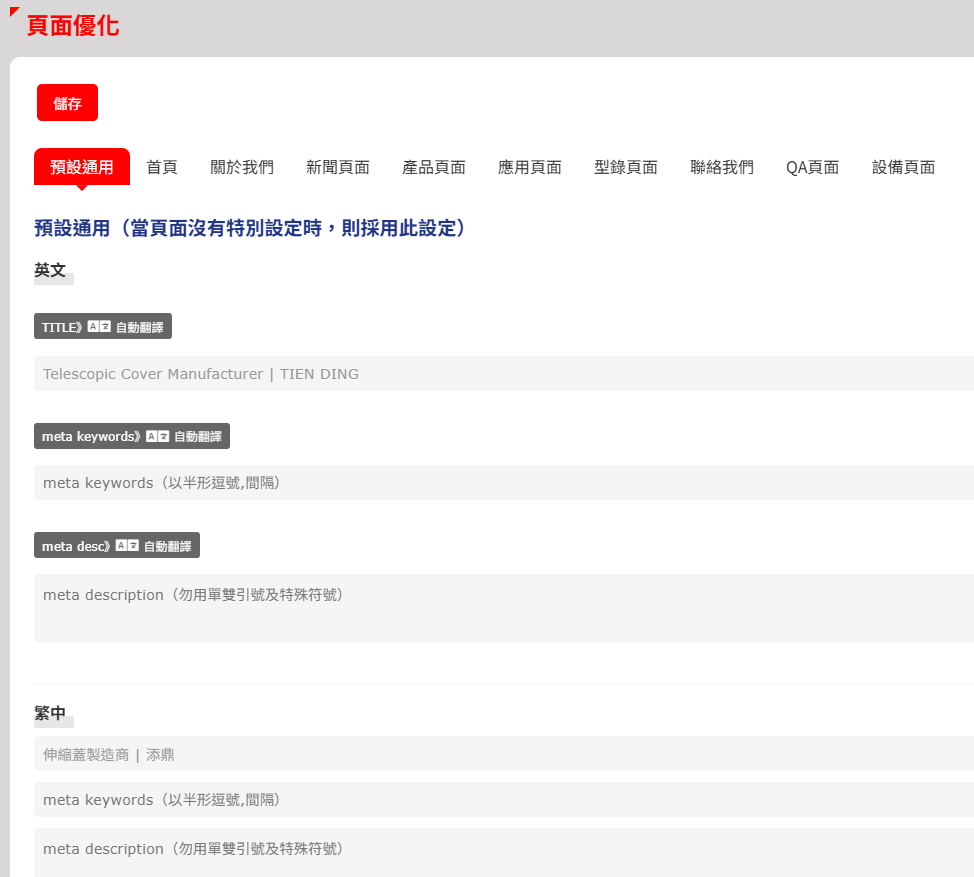Select the 產品頁面 tab
Viewport: 974px width, 877px height.
click(434, 167)
